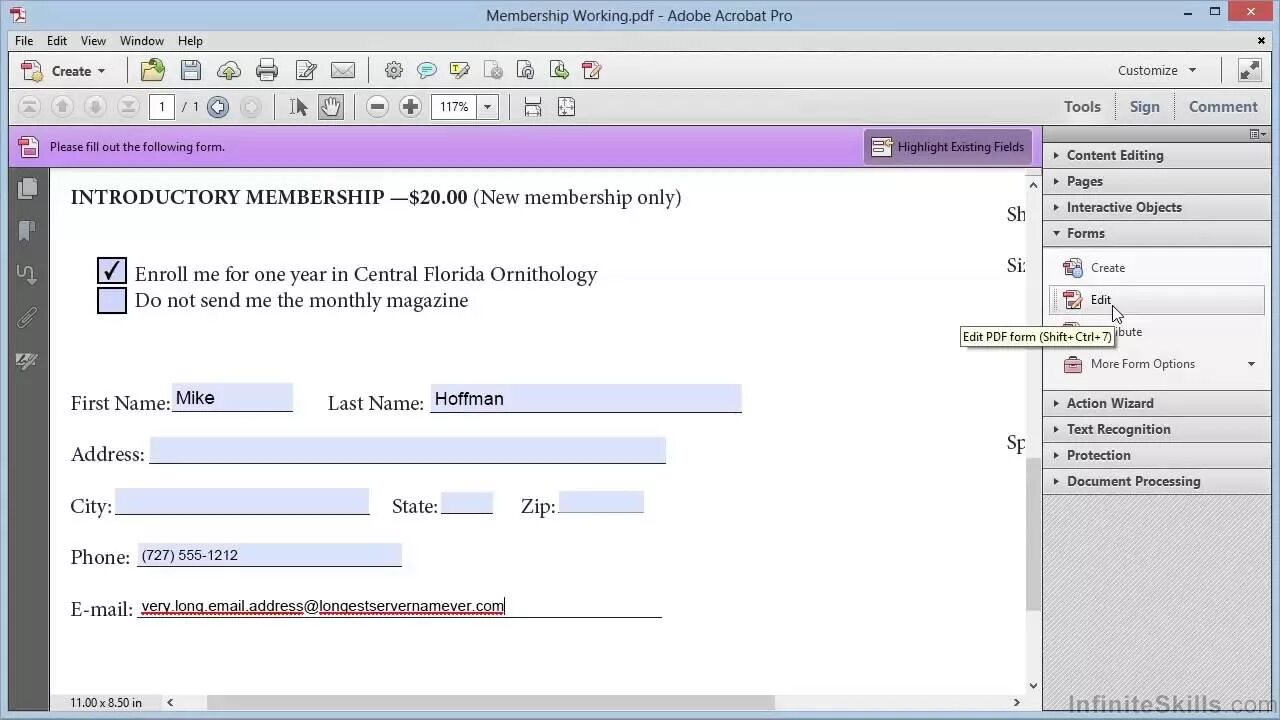Click the delete page icon

click(x=493, y=70)
